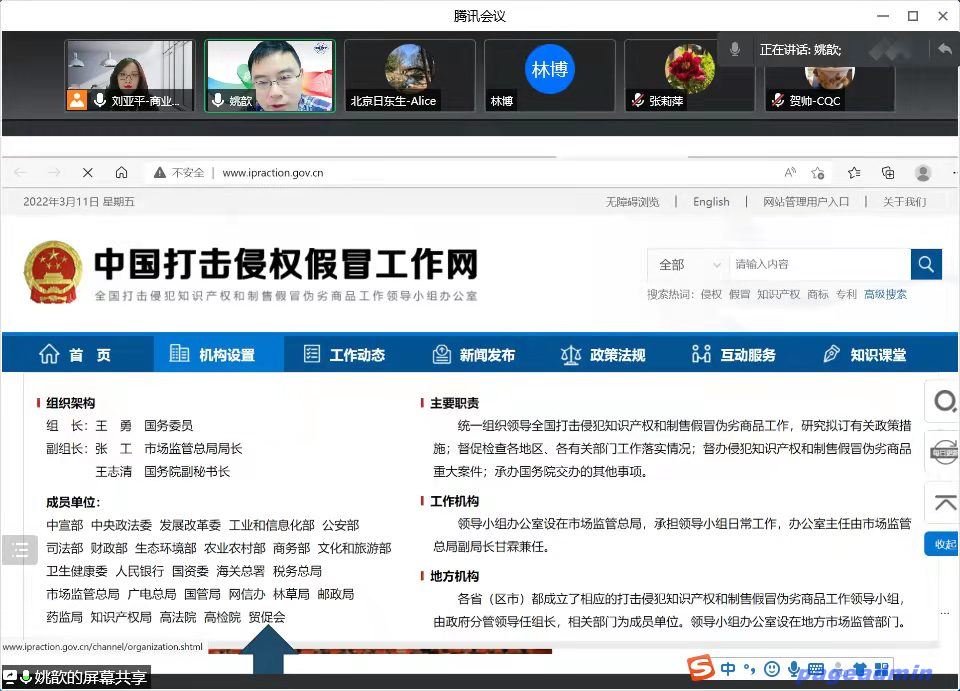Open 网站管理用户入口 link
This screenshot has width=960, height=691.
tap(806, 202)
